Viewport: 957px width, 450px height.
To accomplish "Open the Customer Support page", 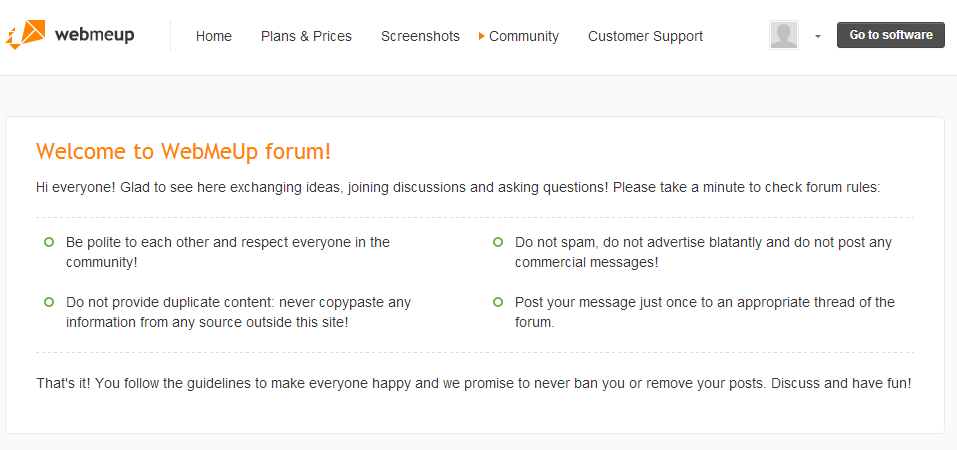I will tap(645, 37).
